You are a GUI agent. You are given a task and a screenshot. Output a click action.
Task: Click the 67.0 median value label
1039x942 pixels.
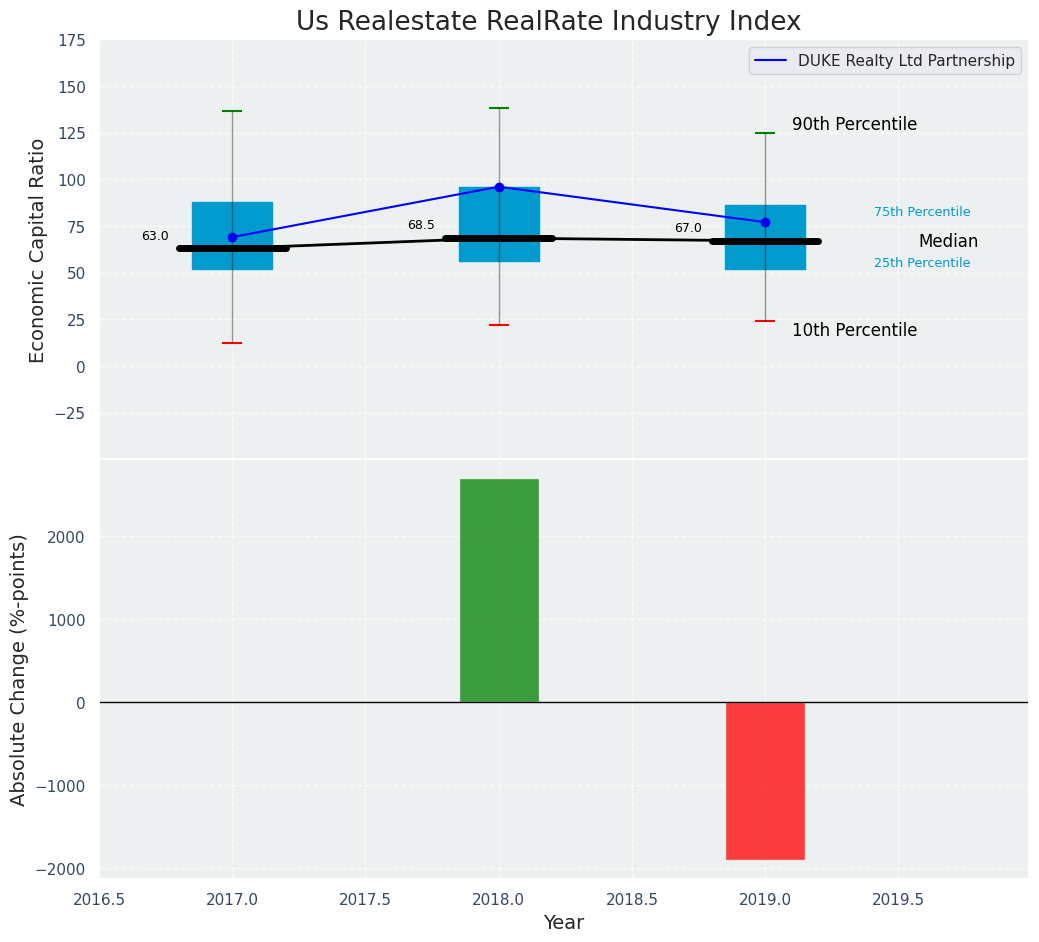point(688,228)
